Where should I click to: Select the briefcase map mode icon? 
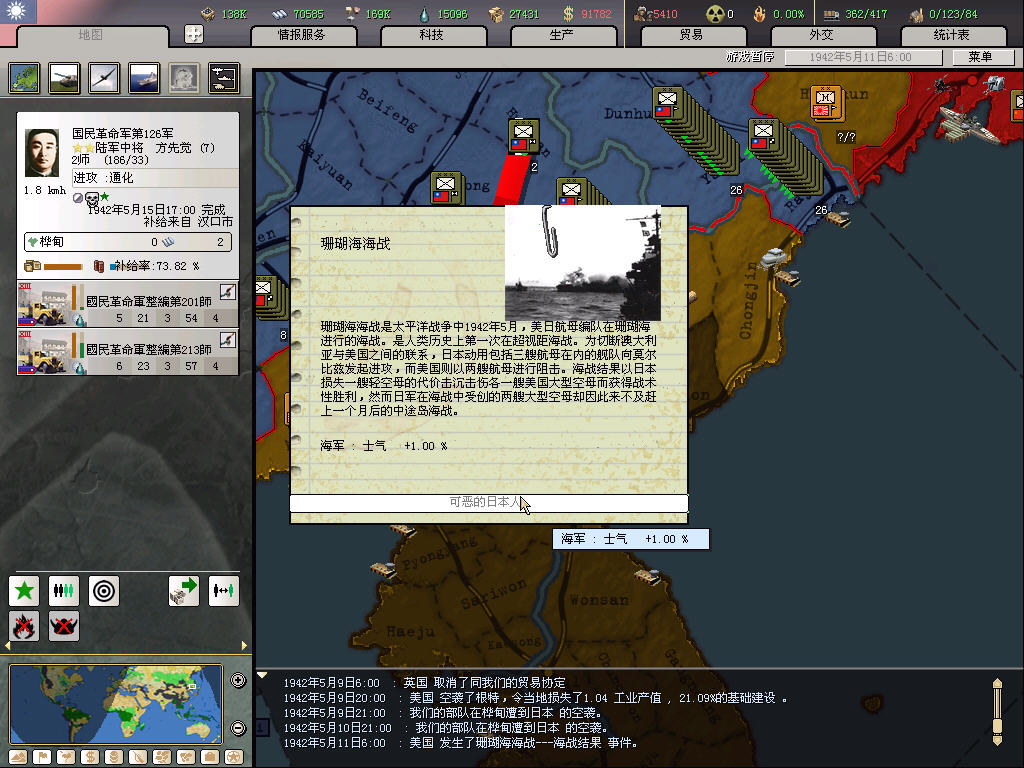[210, 757]
